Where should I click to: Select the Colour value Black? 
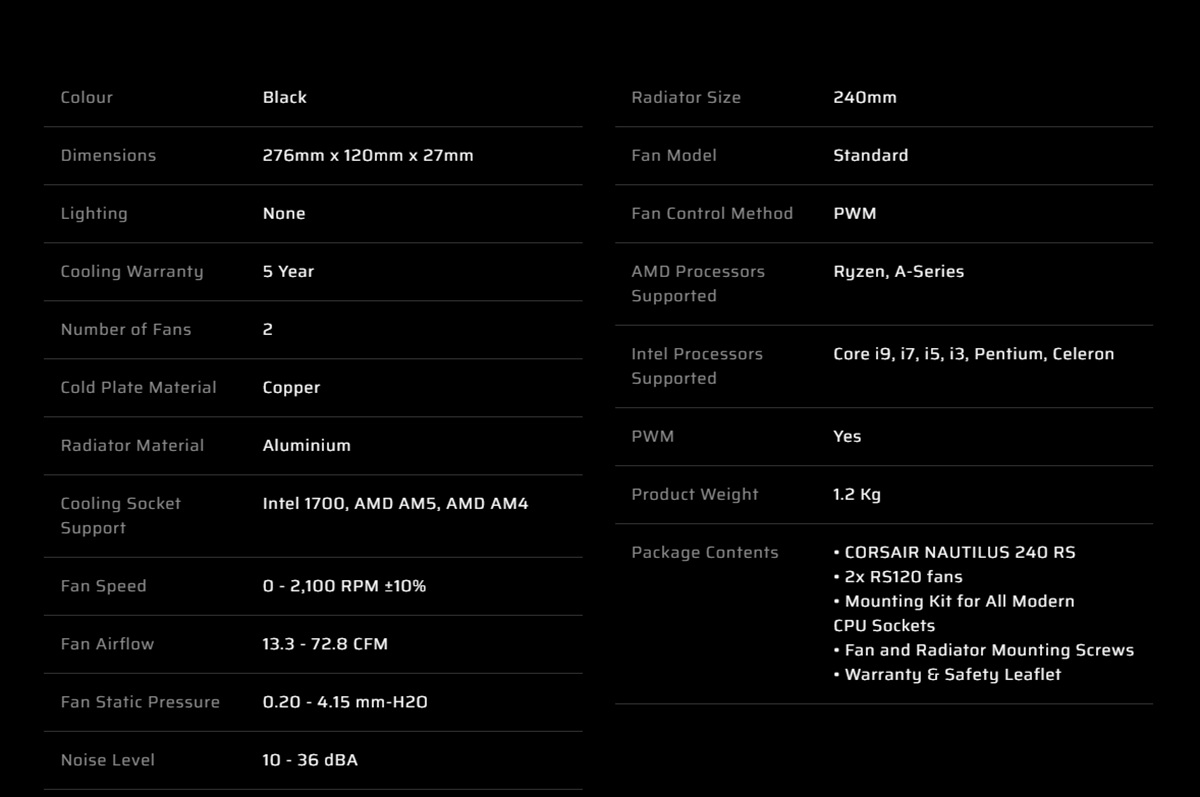pyautogui.click(x=284, y=97)
